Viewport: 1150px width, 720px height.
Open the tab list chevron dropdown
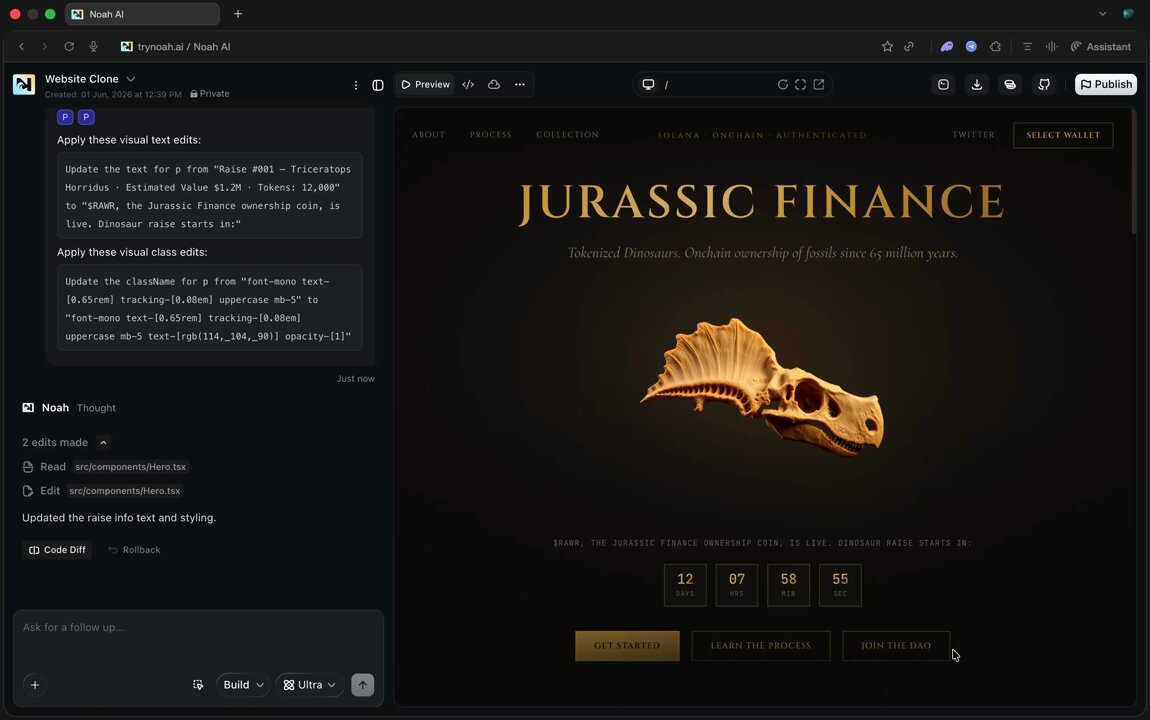click(x=1102, y=14)
